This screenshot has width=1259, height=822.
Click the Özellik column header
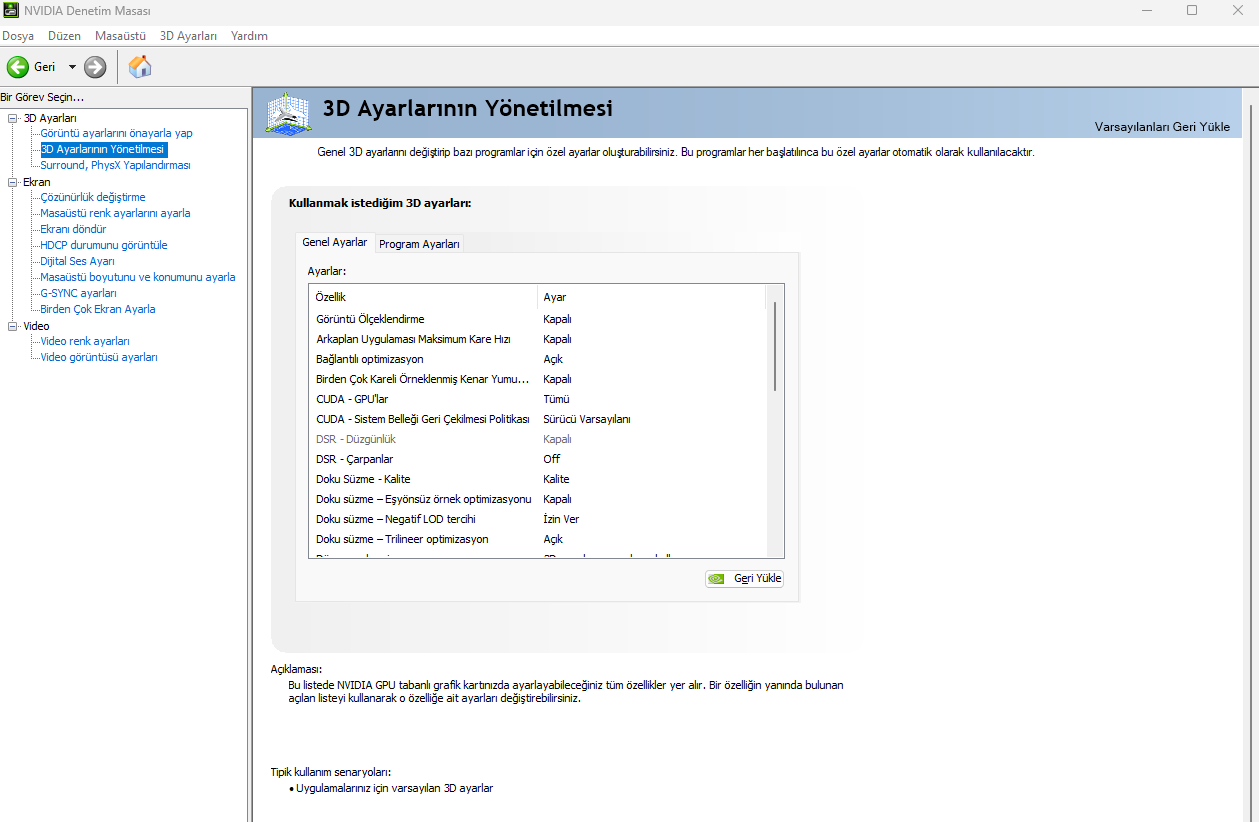pos(423,297)
